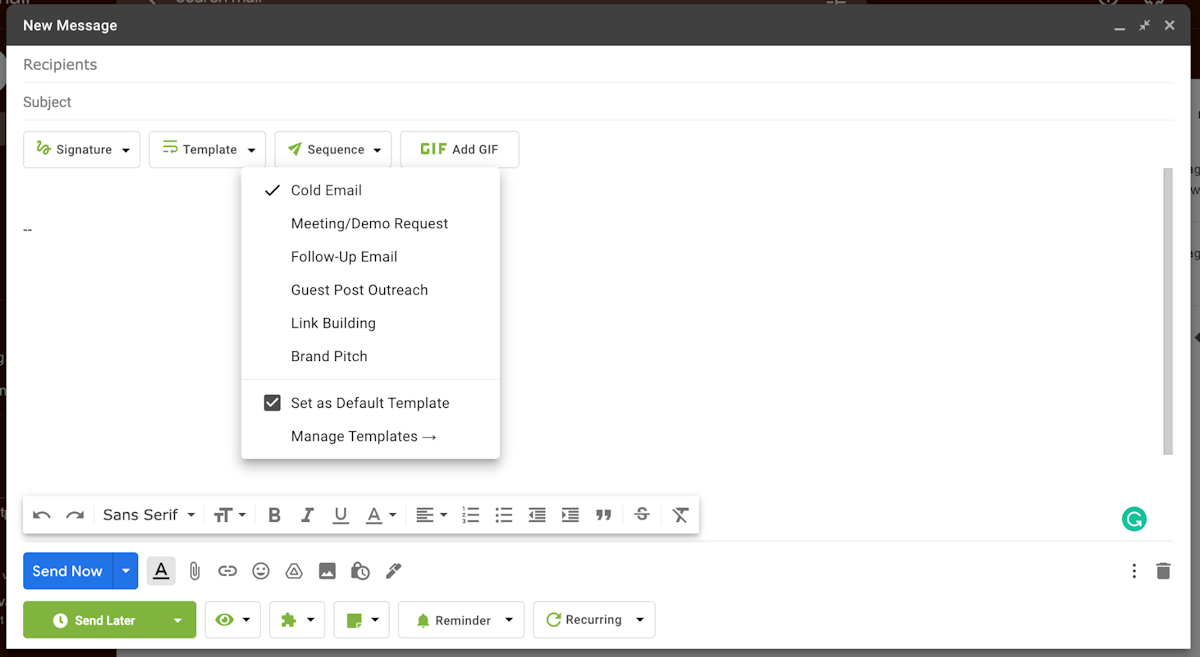The image size is (1200, 657).
Task: Insert a link with the chain icon
Action: 228,571
